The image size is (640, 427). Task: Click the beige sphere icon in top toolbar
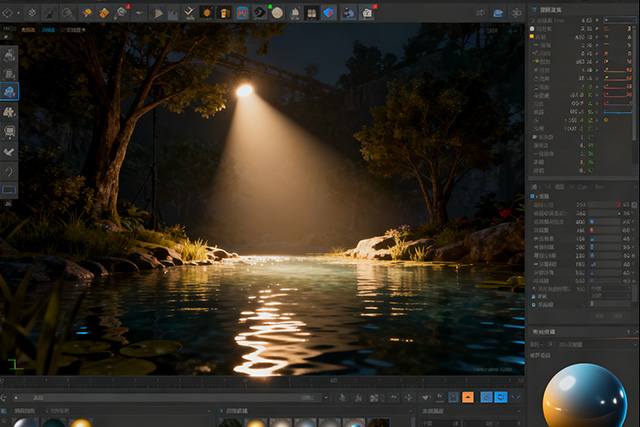tap(277, 13)
